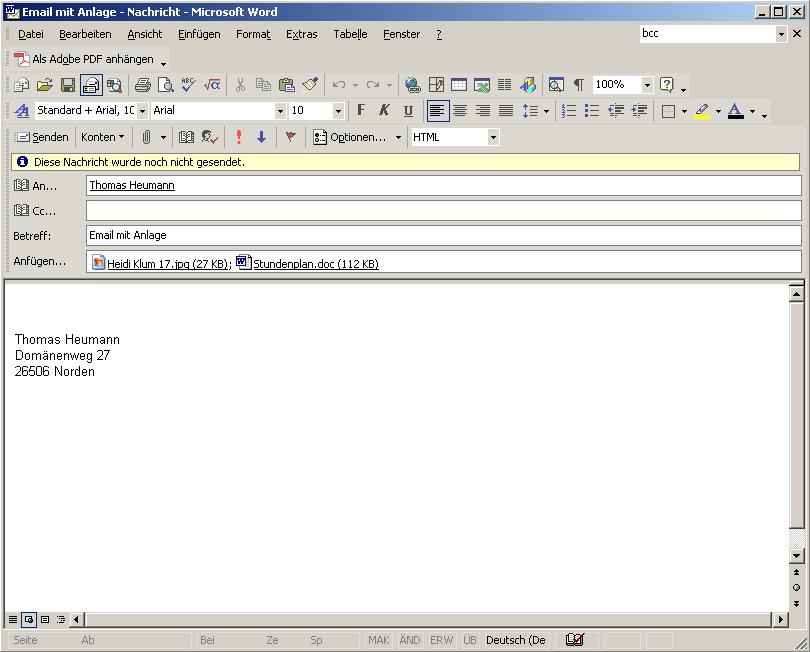The image size is (810, 652).
Task: Expand the line spacing dropdown arrow
Action: (x=546, y=111)
